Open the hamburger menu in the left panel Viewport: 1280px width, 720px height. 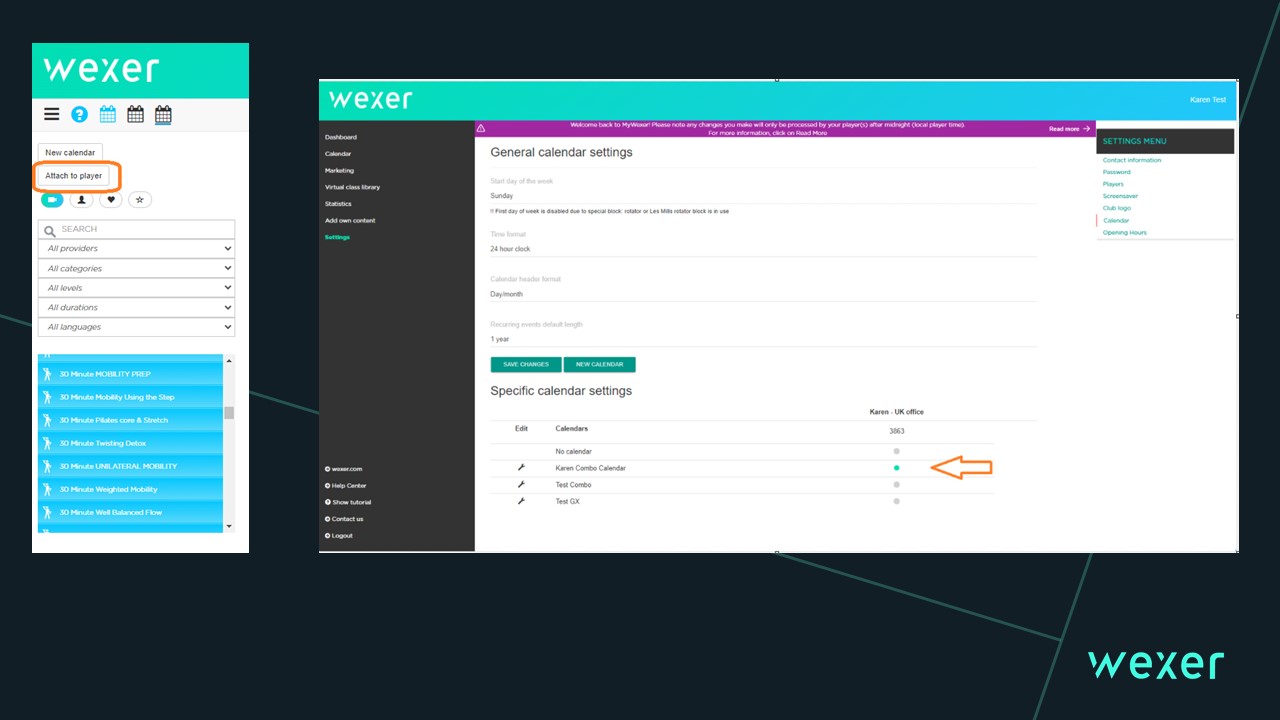coord(51,114)
